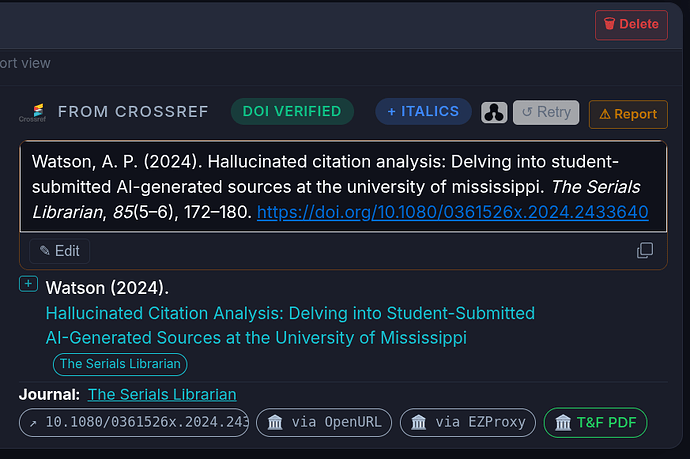Viewport: 690px width, 459px height.
Task: Click the pencil Edit button
Action: click(59, 251)
